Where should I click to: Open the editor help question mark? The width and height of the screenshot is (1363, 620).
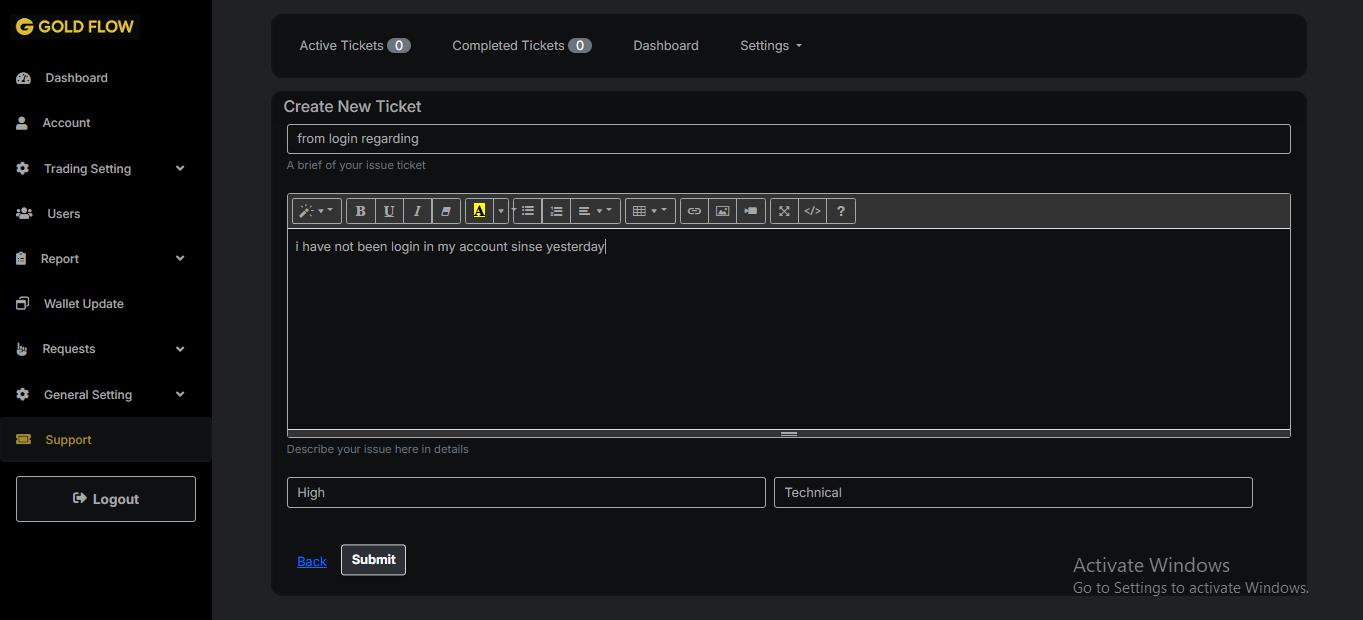[x=841, y=211]
